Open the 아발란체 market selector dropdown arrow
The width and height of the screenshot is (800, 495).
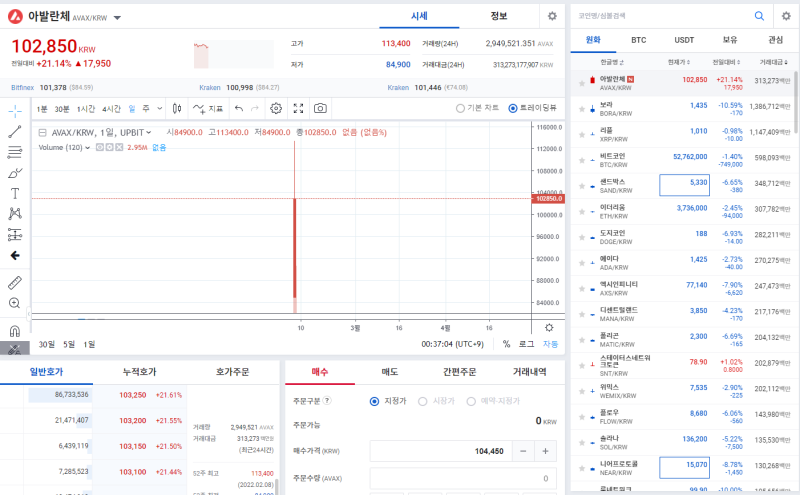click(117, 18)
